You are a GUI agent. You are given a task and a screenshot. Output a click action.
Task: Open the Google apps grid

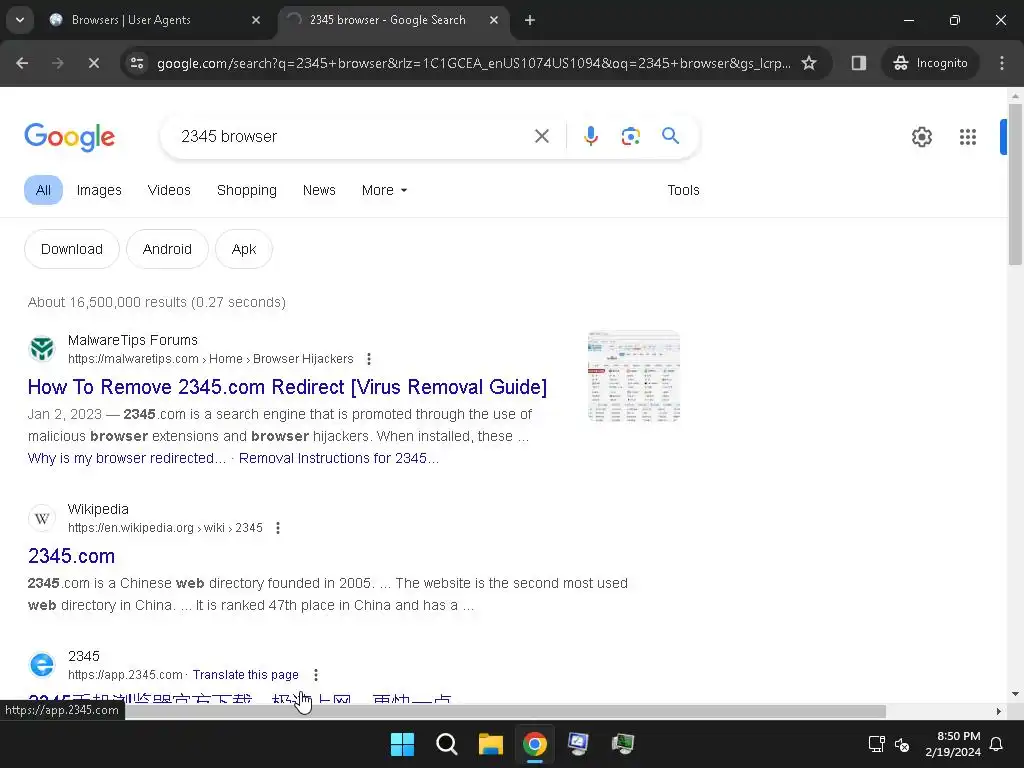click(968, 137)
